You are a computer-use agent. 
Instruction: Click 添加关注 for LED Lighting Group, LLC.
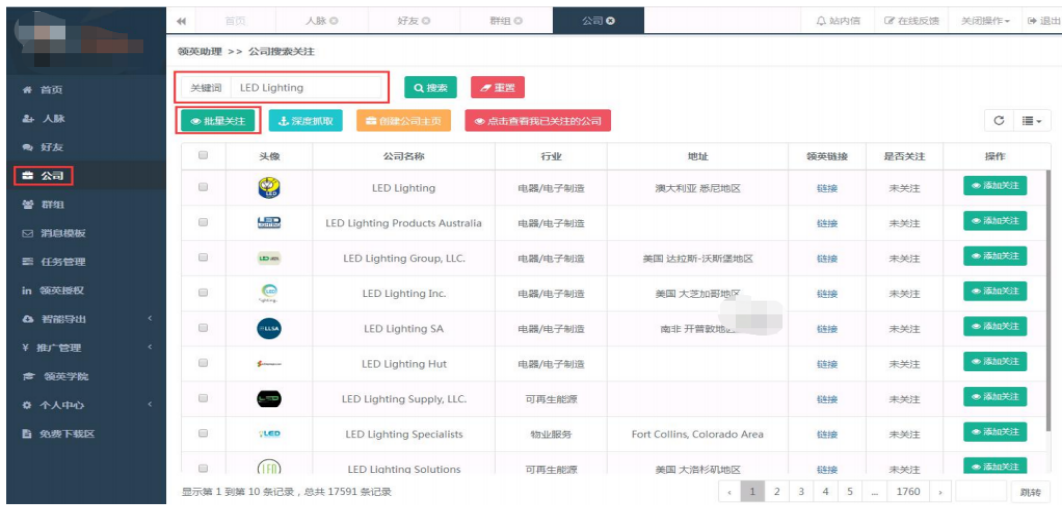coord(995,256)
